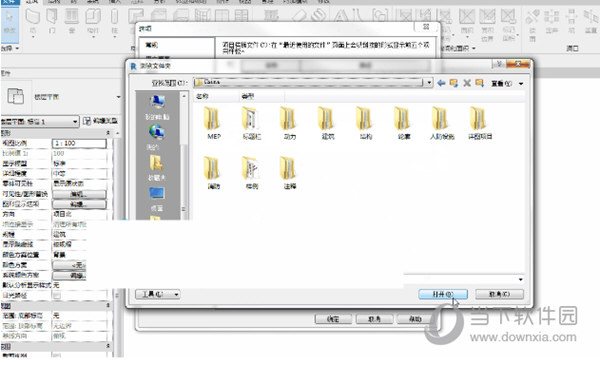
Task: Open the 结构 folder
Action: (365, 123)
